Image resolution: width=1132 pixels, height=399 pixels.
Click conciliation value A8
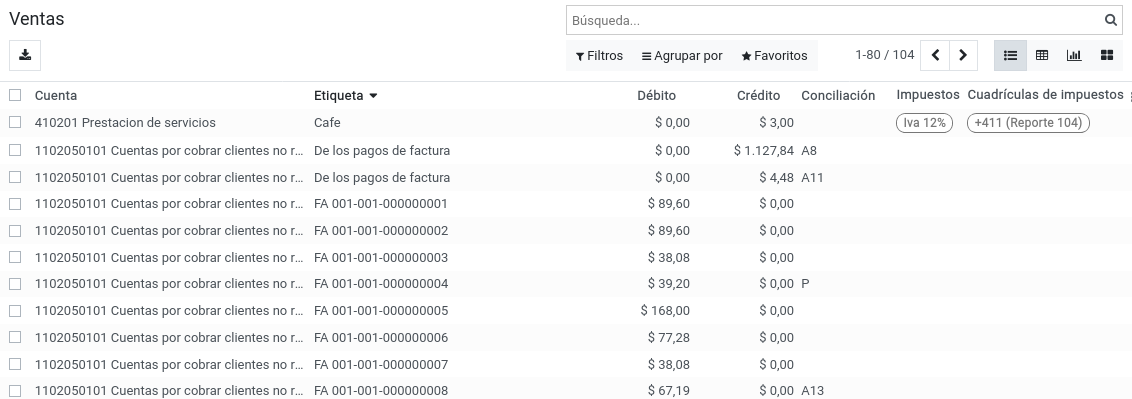[x=809, y=150]
